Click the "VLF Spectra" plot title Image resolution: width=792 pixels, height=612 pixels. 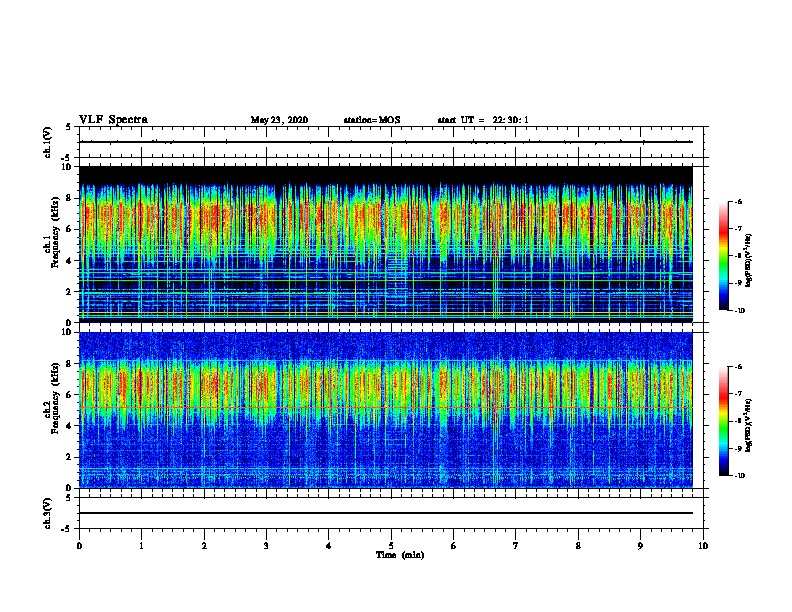tap(113, 120)
